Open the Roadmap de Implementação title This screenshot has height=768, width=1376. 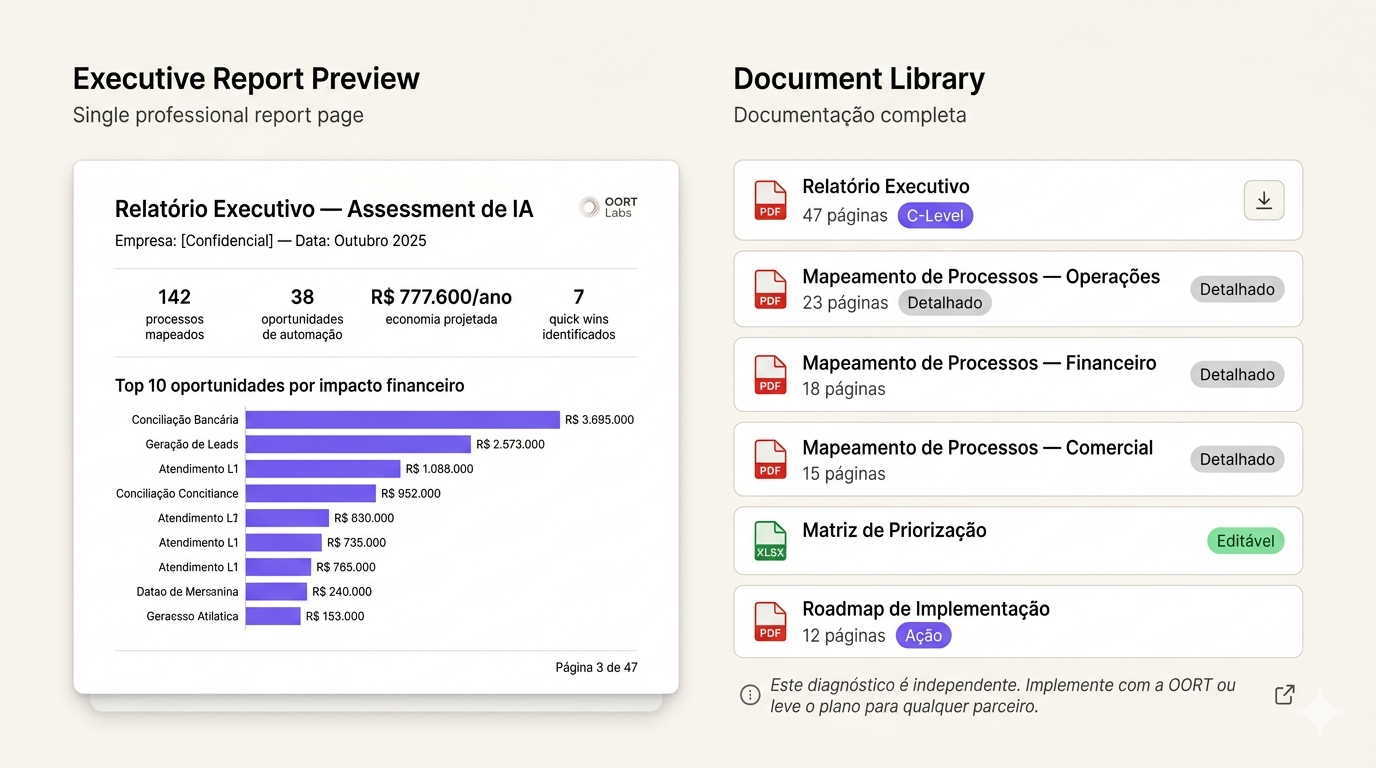[925, 609]
